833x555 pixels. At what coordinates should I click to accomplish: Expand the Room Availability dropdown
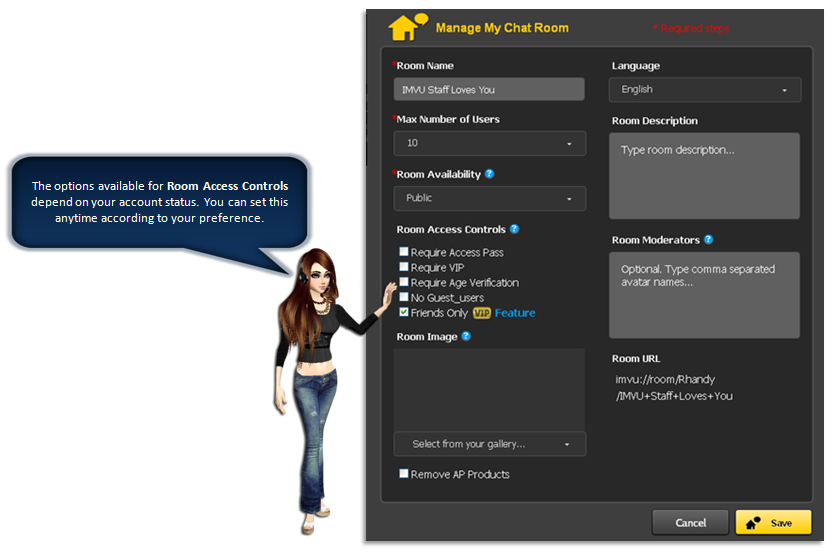click(x=489, y=198)
